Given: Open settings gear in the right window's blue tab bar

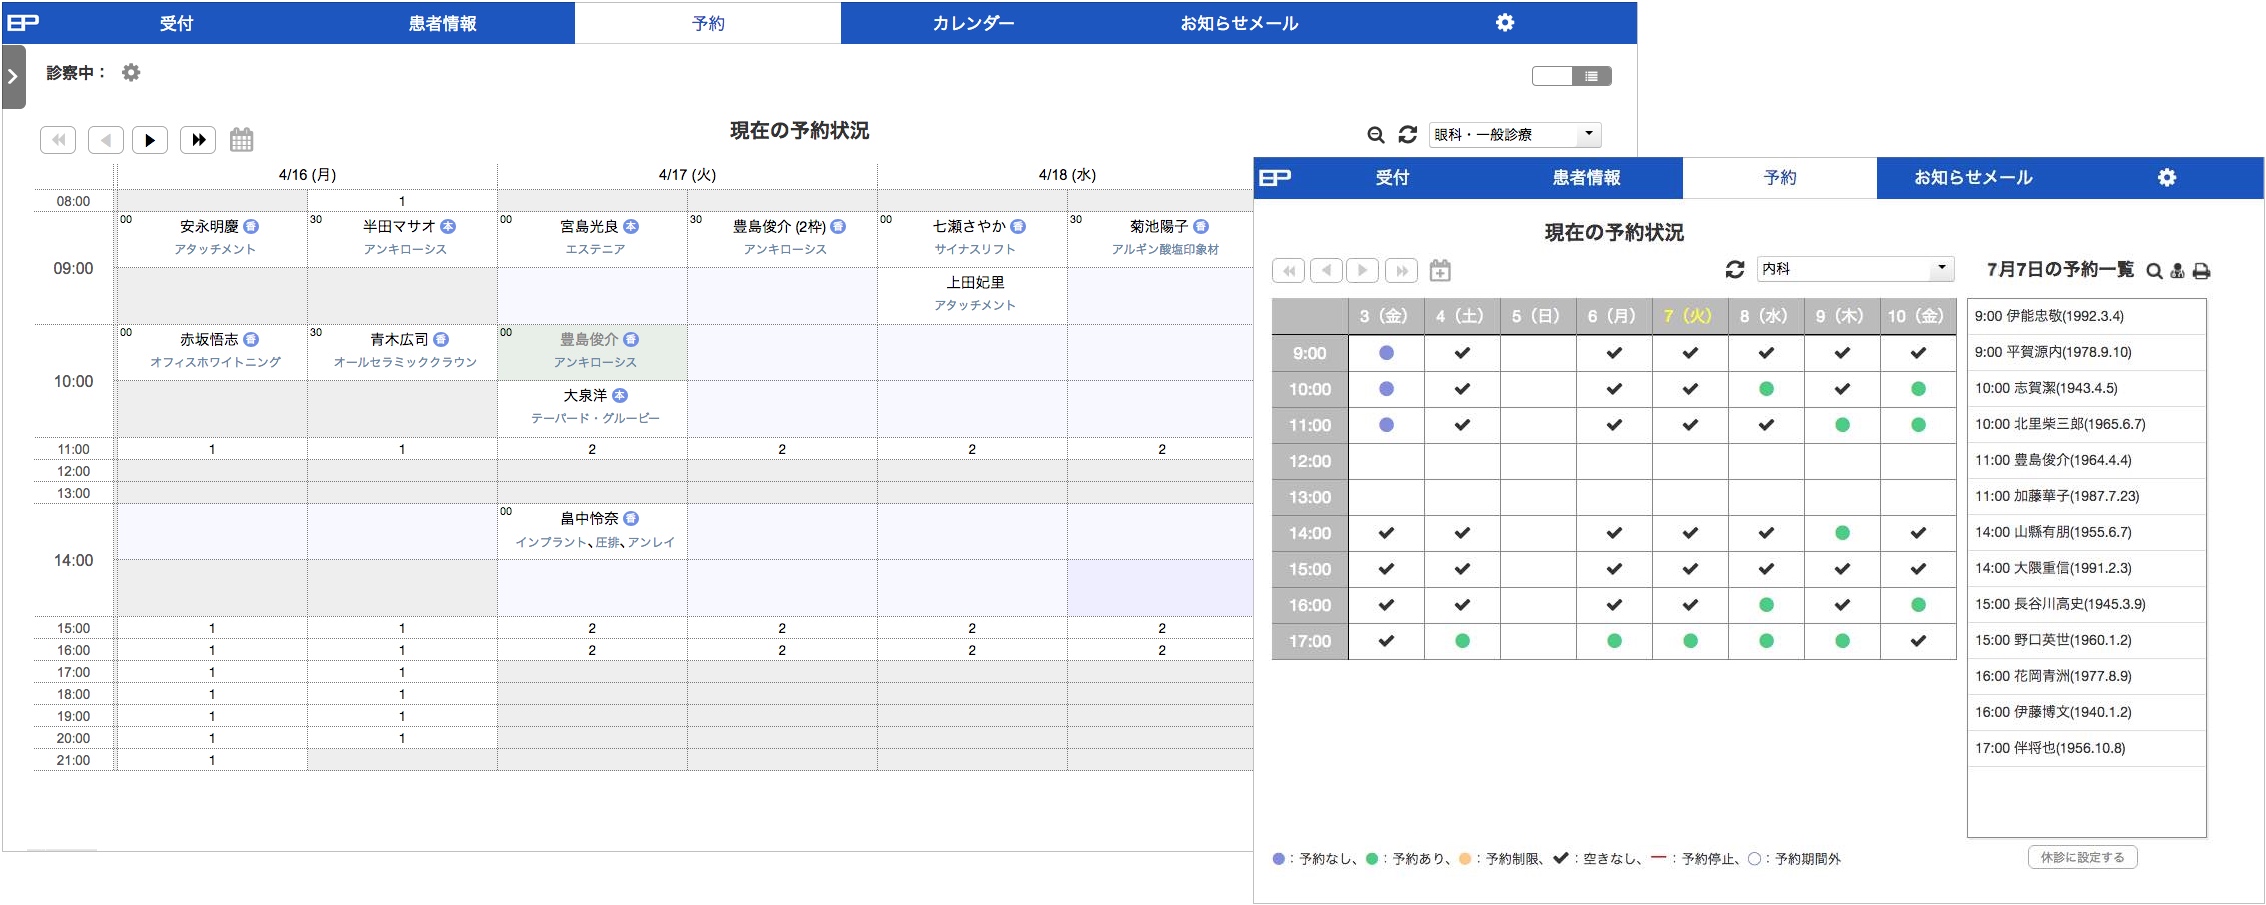Looking at the screenshot, I should [x=2167, y=177].
